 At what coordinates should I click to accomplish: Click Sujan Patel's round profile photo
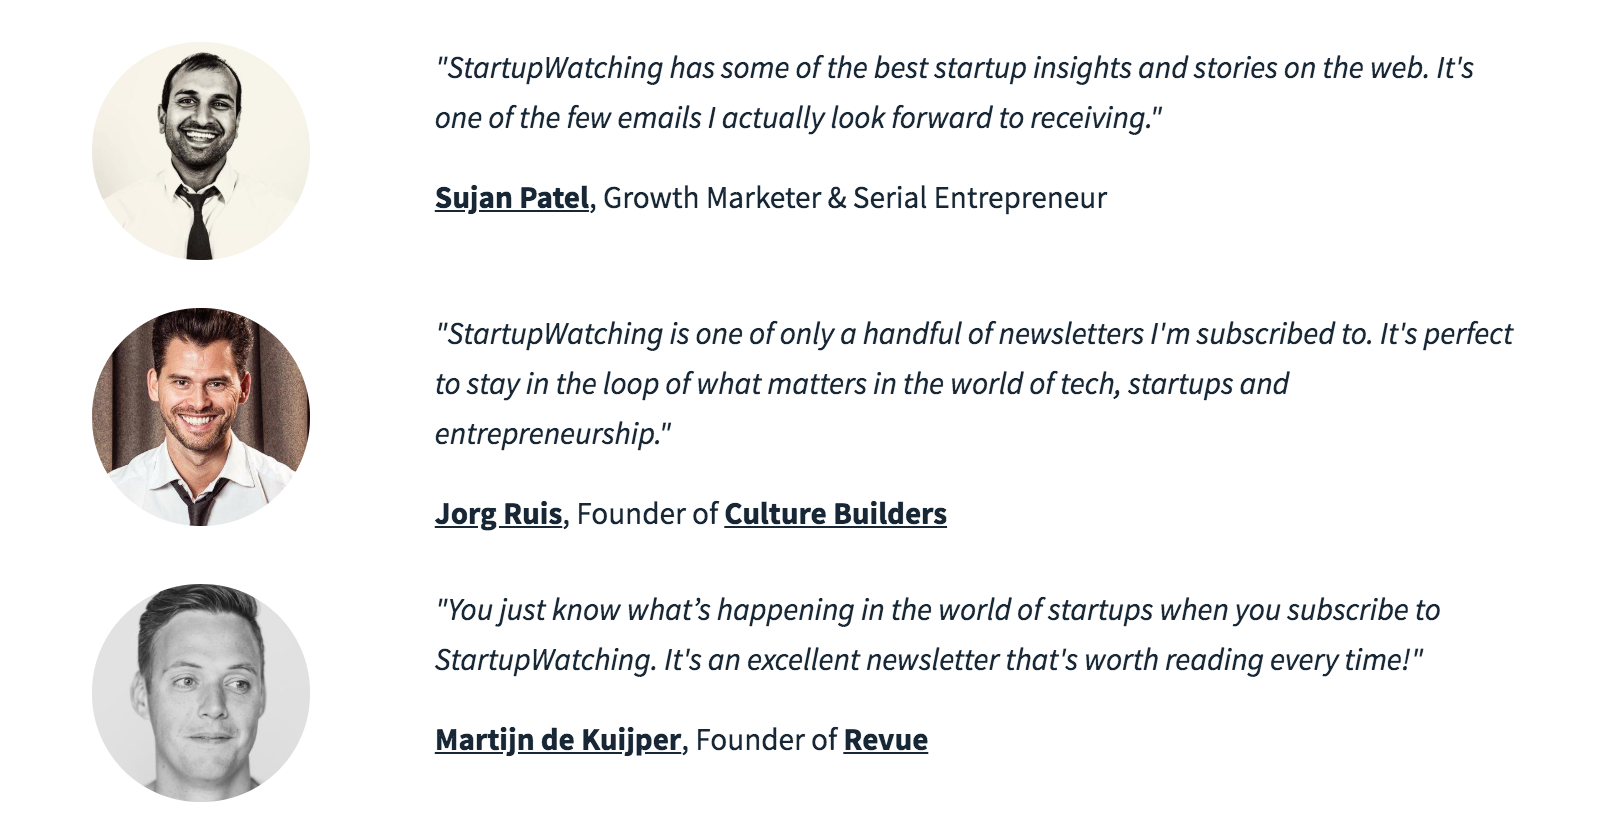201,151
